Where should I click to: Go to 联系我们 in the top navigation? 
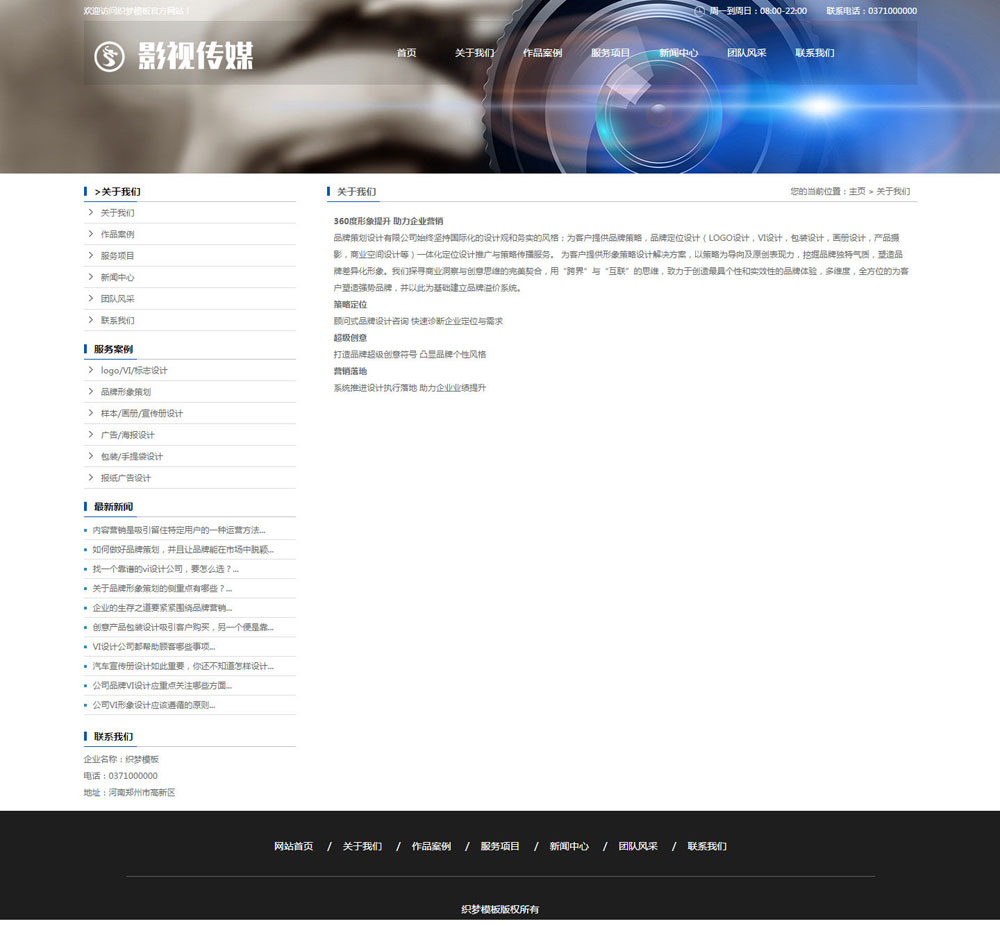pos(814,53)
